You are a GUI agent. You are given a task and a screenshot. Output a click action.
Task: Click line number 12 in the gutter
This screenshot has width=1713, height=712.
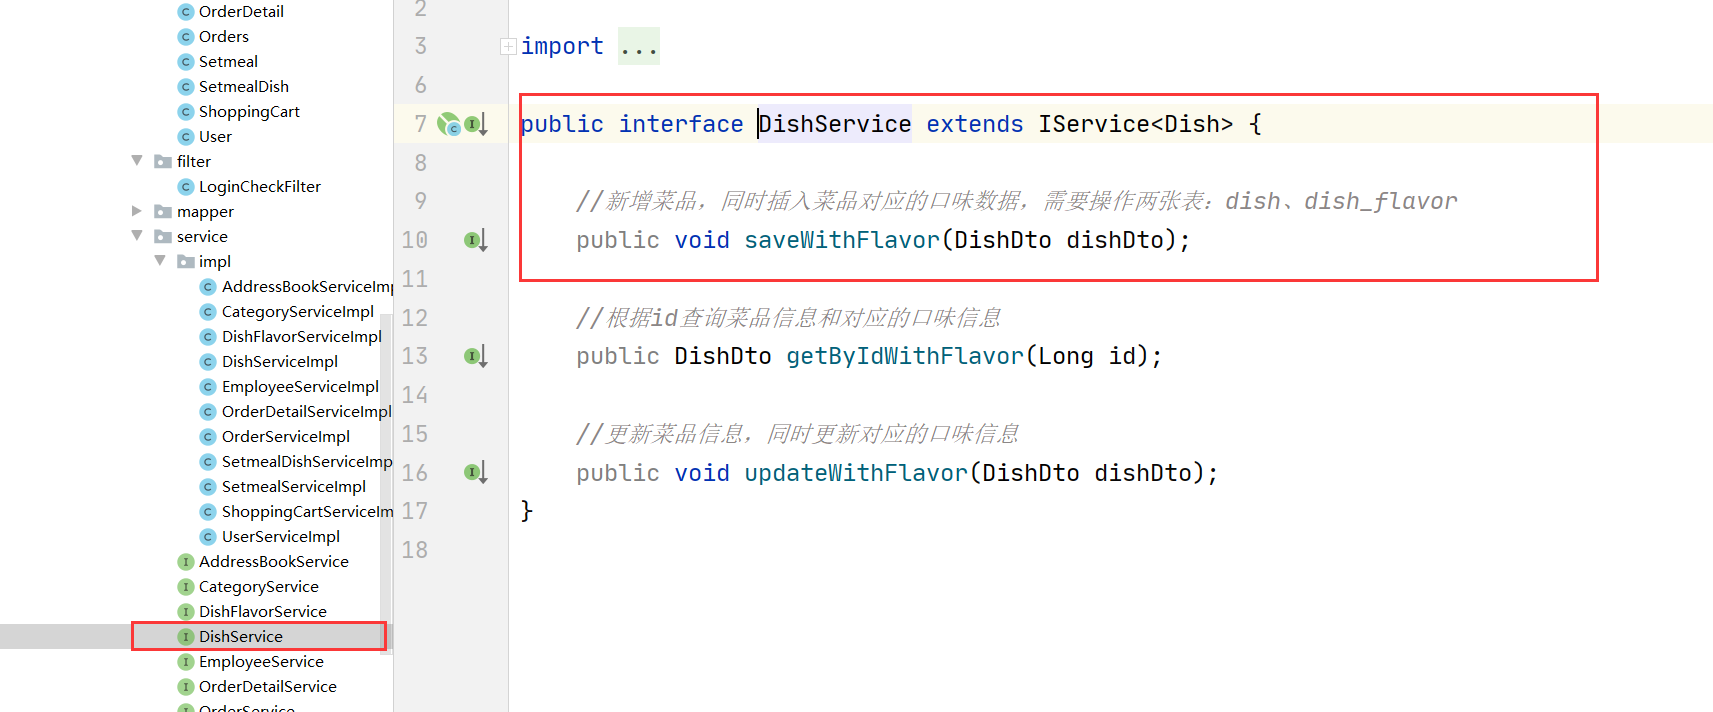[414, 318]
